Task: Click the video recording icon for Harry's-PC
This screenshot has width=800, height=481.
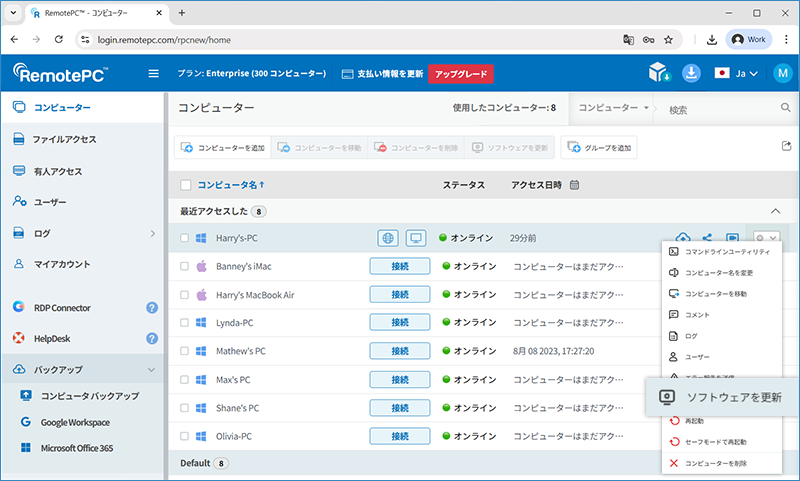Action: (732, 237)
